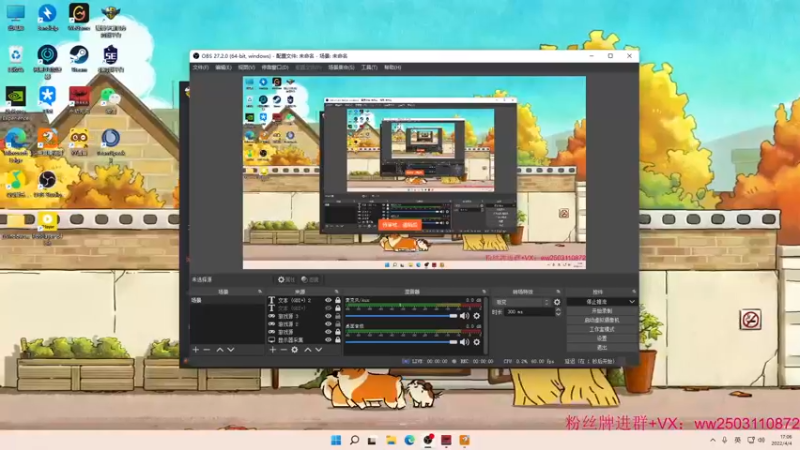
Task: Open the 帮助(H) menu
Action: (392, 67)
